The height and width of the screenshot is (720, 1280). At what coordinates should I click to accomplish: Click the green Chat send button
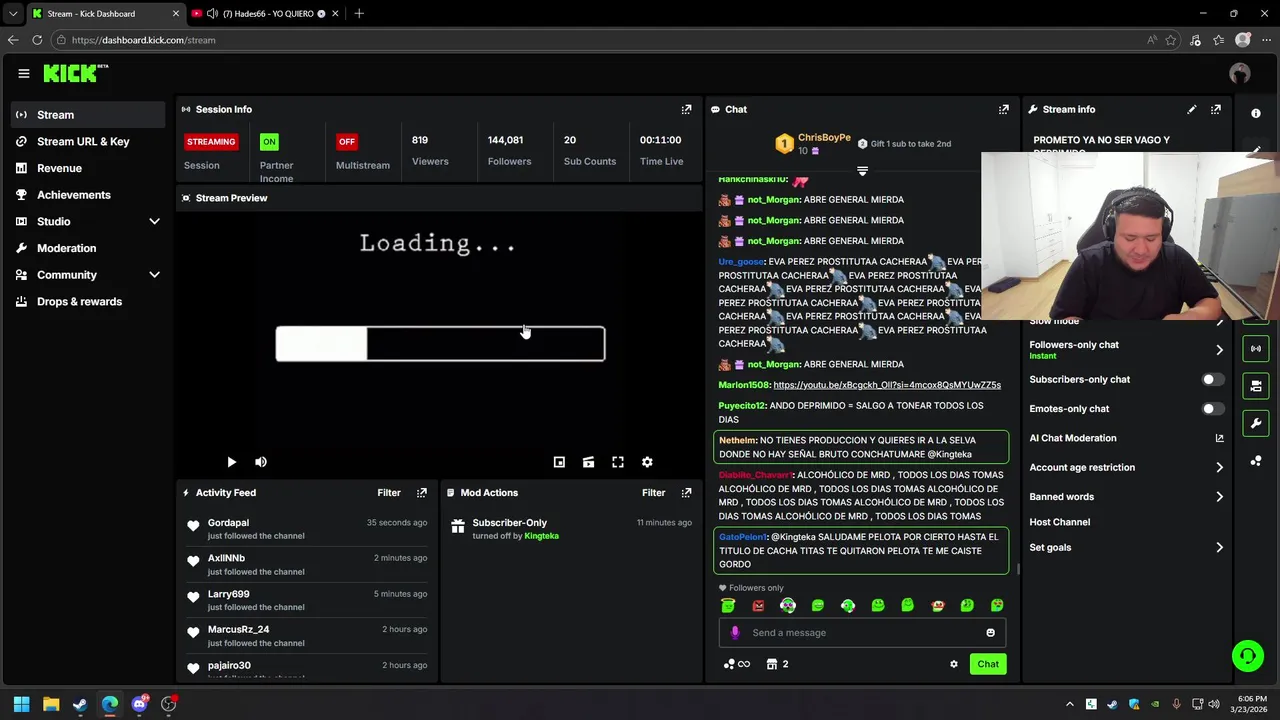pyautogui.click(x=988, y=664)
